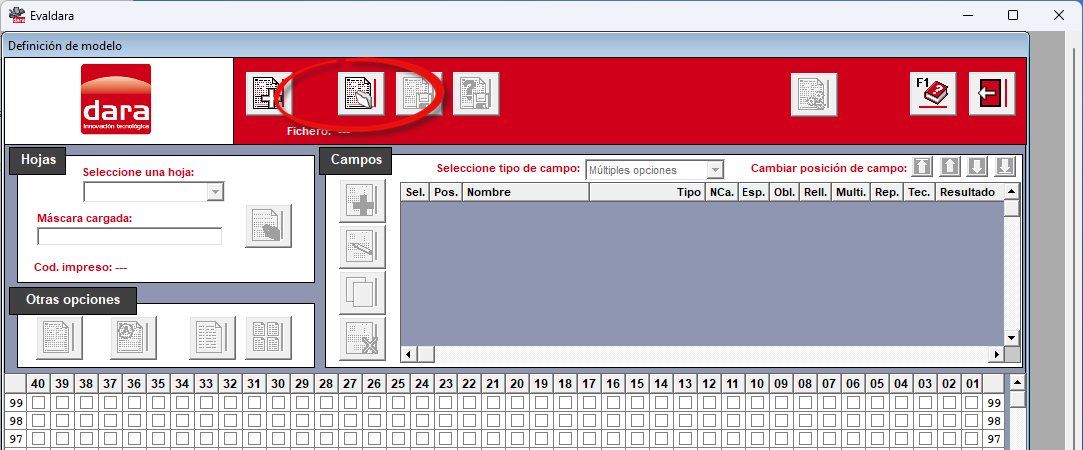Image resolution: width=1083 pixels, height=450 pixels.
Task: Click the first dotted-sheet icon in Otras opciones
Action: click(x=59, y=338)
